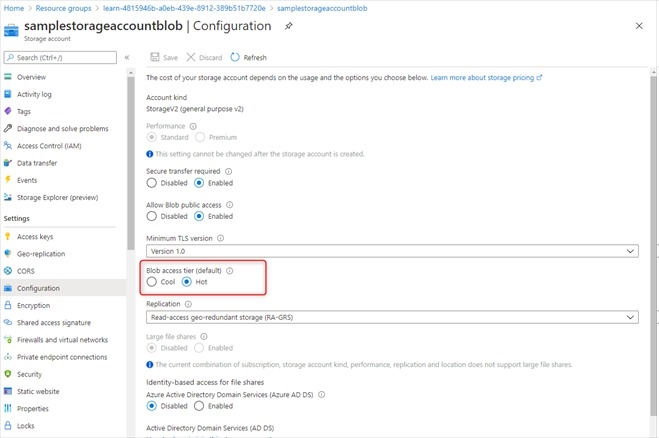The image size is (659, 438).
Task: Open Static website in the sidebar
Action: click(40, 391)
